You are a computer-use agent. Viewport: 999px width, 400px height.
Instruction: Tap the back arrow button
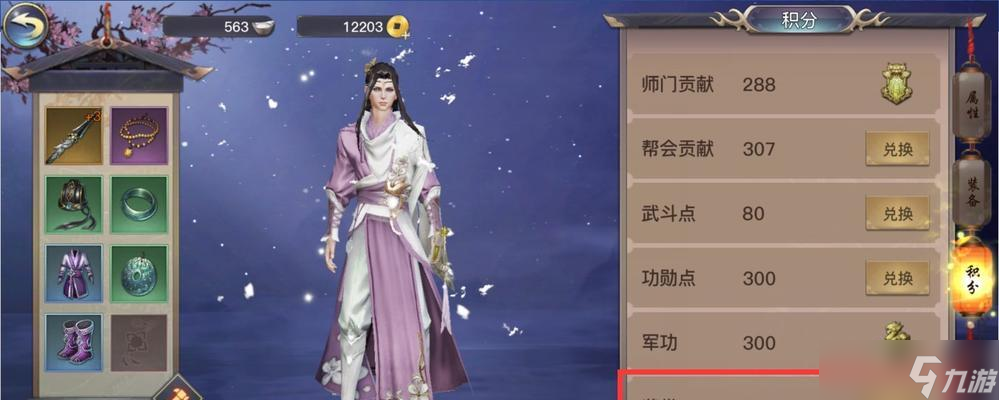25,25
